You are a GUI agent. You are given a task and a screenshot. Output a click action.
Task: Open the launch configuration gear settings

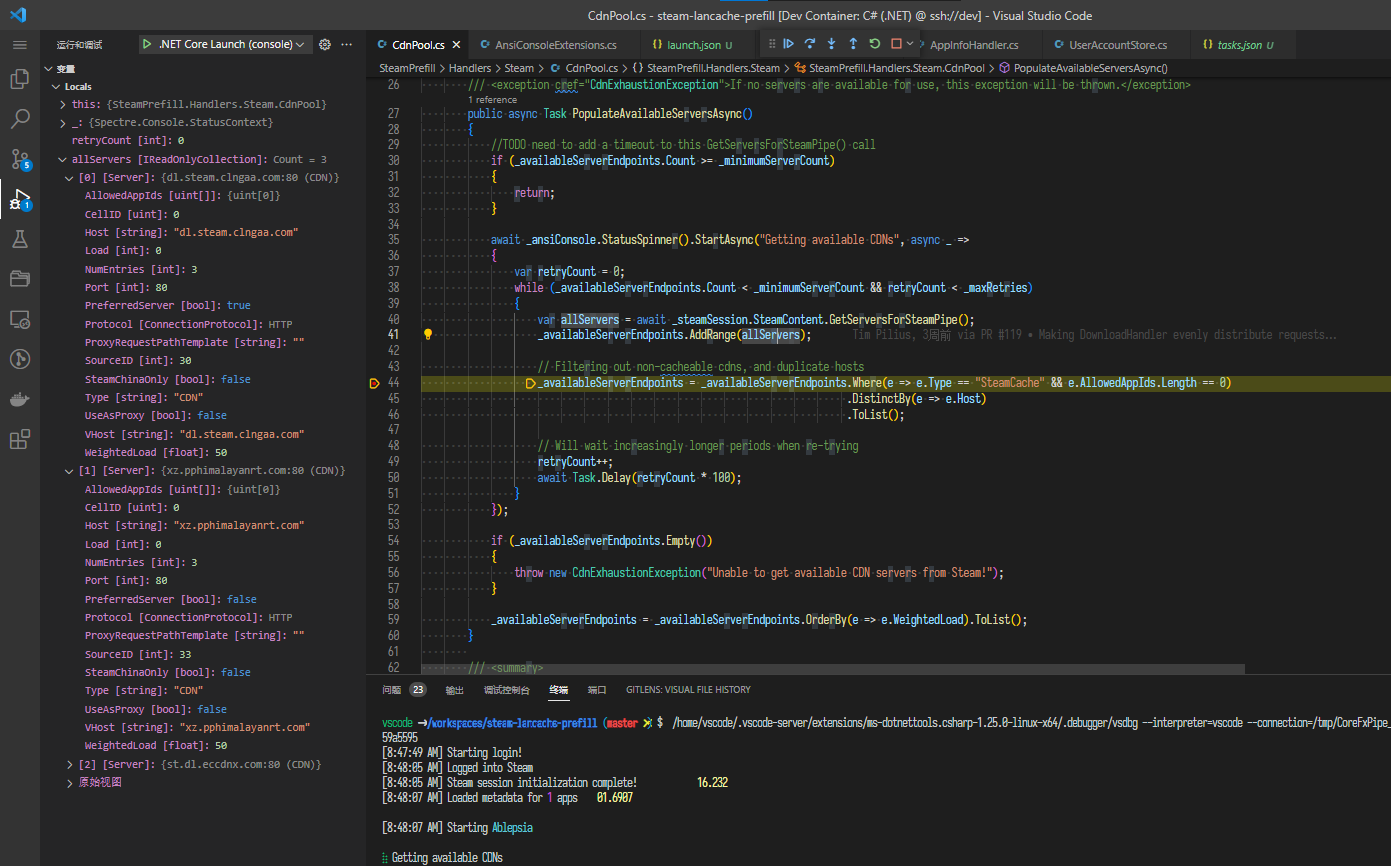coord(324,44)
